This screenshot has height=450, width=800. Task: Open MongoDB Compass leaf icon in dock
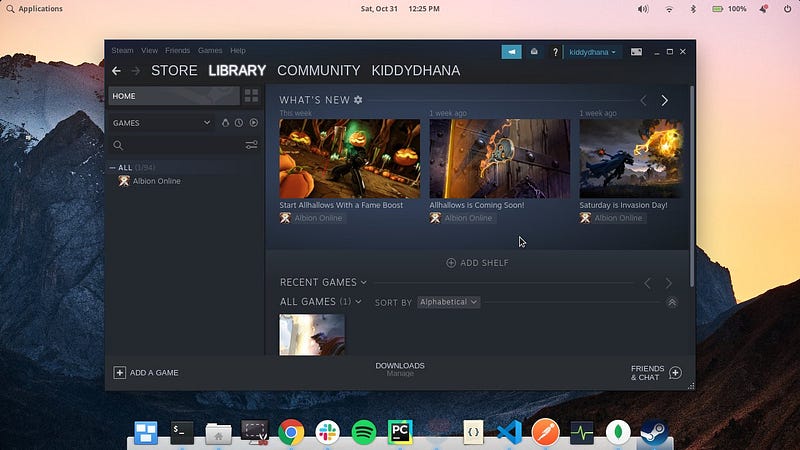618,433
